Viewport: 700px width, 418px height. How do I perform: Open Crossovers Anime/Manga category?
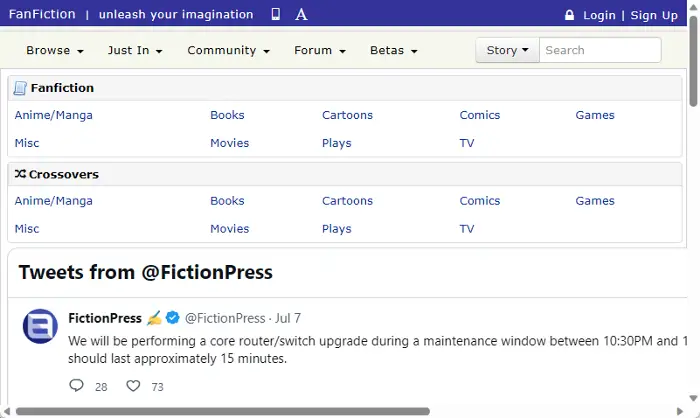[x=54, y=201]
